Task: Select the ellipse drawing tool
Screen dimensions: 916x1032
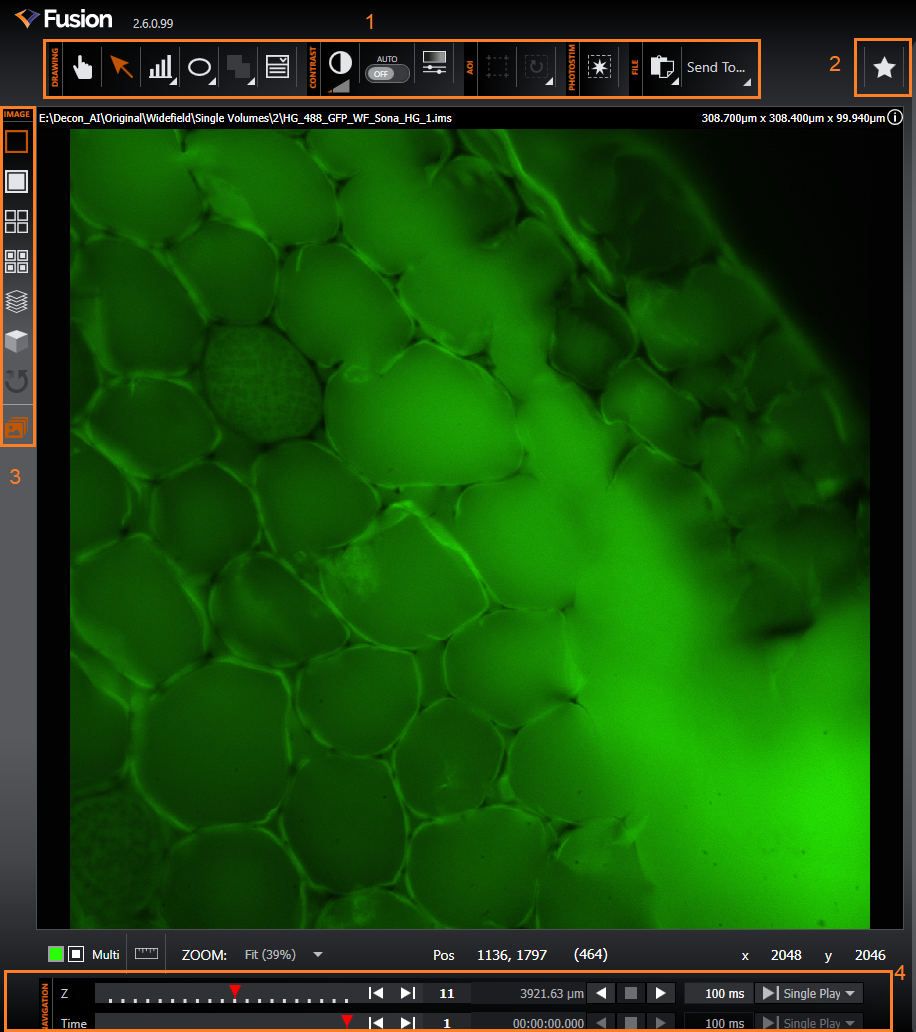Action: pyautogui.click(x=200, y=67)
